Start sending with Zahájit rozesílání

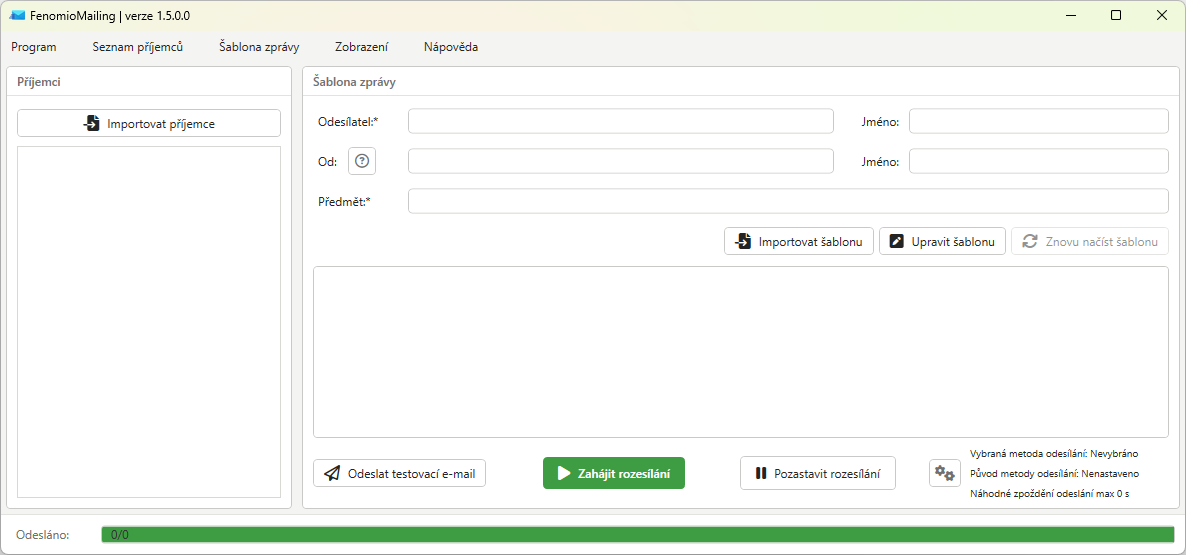coord(613,473)
